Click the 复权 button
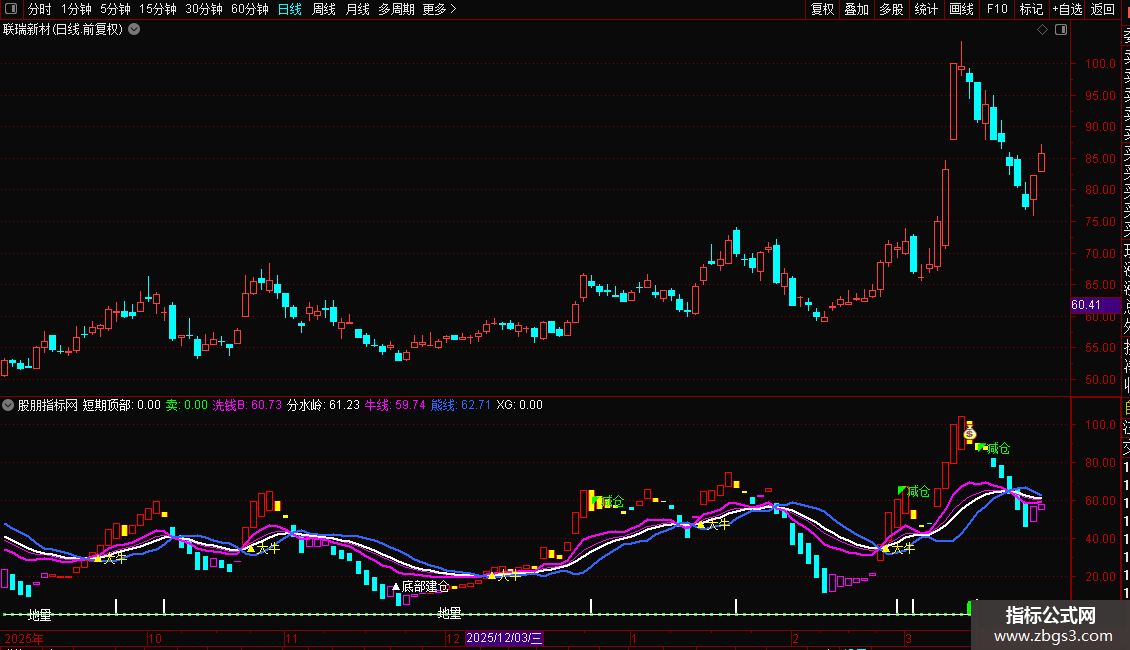This screenshot has height=650, width=1130. [822, 9]
